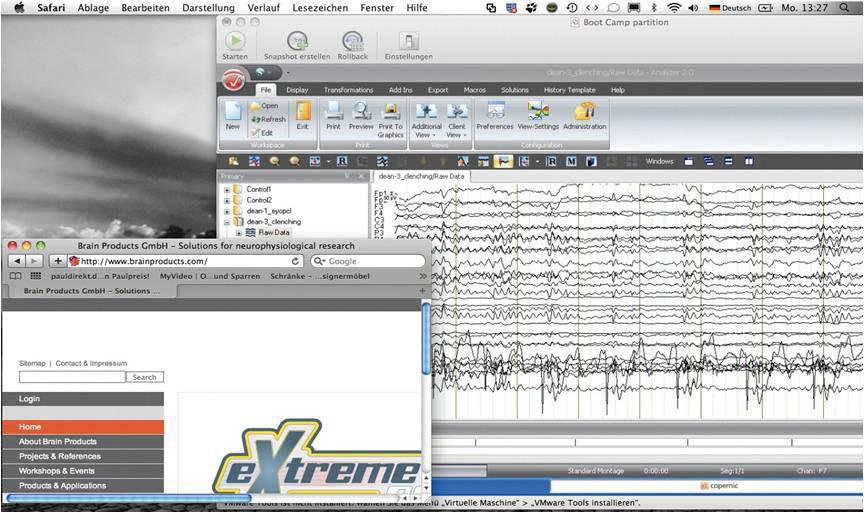Expand the dean-1_eyopcl tree node
The height and width of the screenshot is (513, 864).
pos(226,212)
